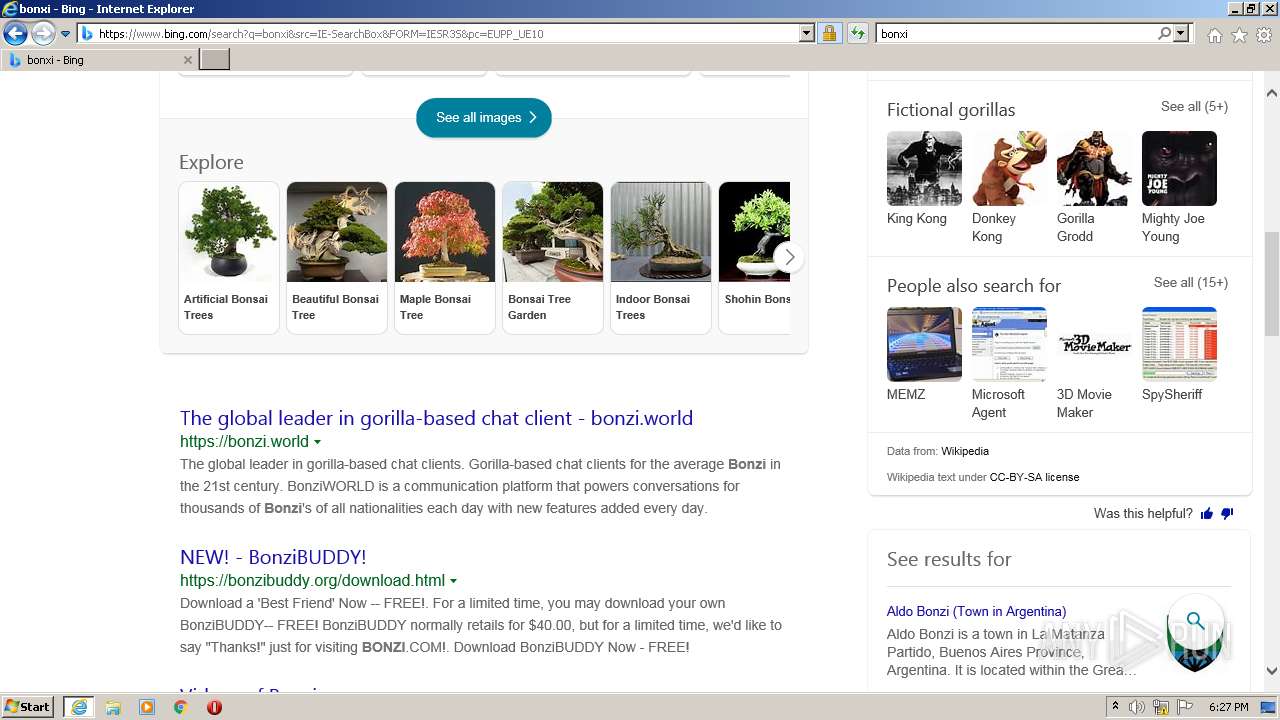Screen dimensions: 1280x720
Task: Click the Action Center flag tray icon
Action: click(x=1185, y=707)
